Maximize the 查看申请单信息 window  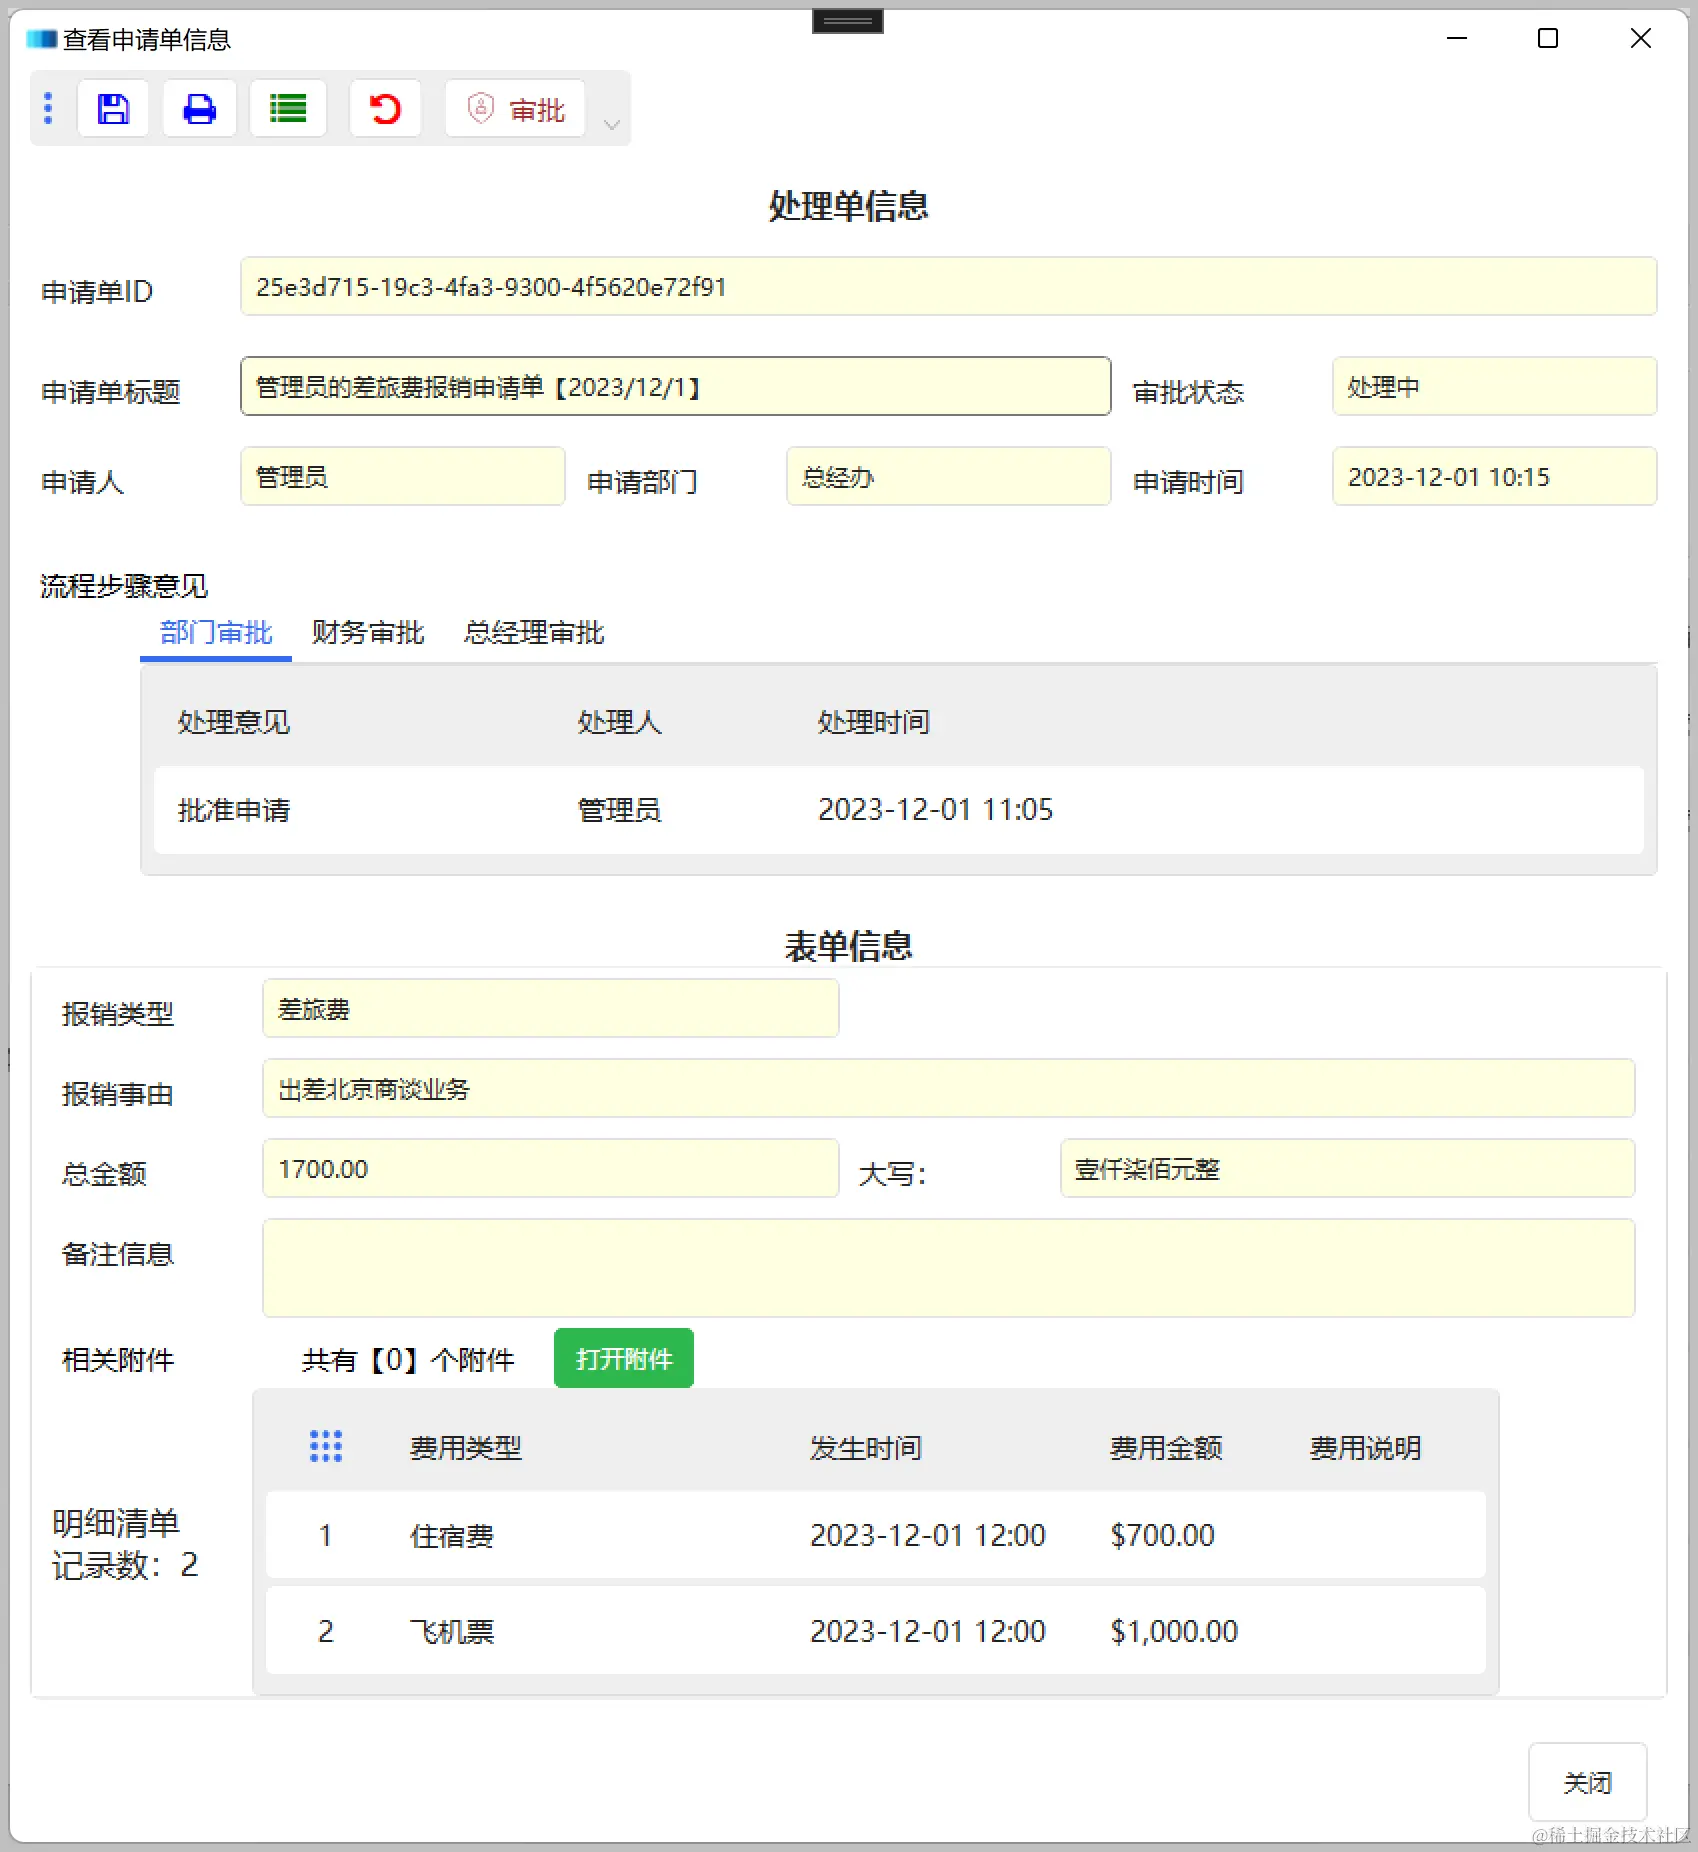[1548, 38]
